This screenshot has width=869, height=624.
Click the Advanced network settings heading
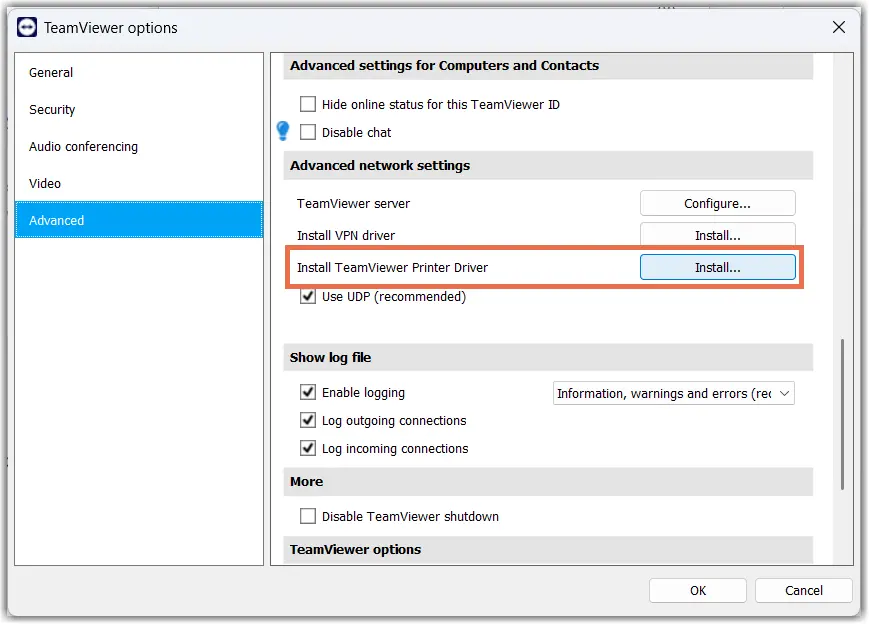pos(380,166)
